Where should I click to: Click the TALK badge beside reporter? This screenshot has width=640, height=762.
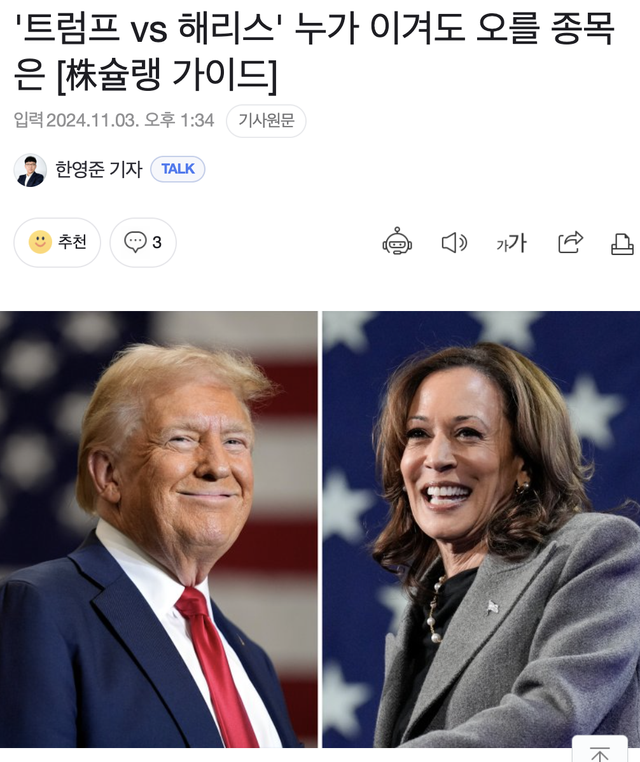click(x=177, y=169)
